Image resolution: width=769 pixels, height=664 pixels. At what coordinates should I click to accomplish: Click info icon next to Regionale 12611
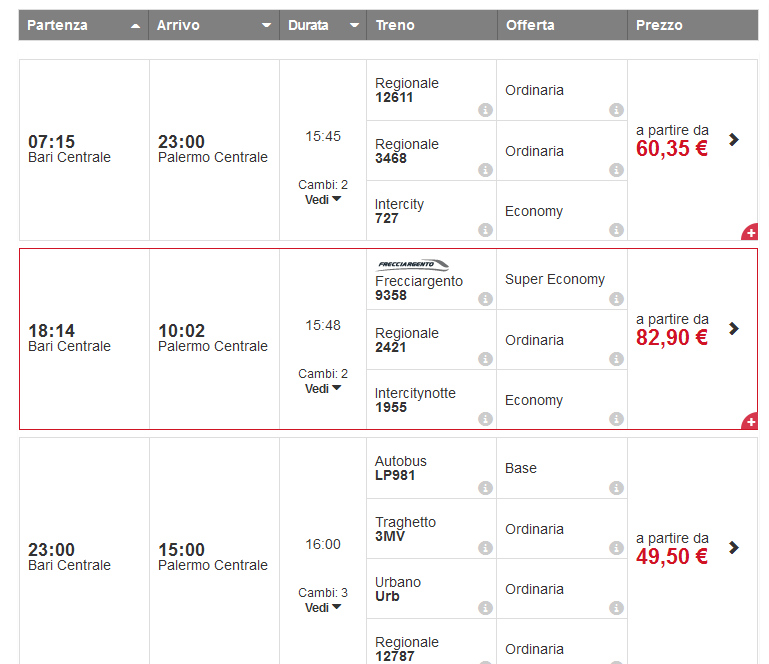coord(485,110)
